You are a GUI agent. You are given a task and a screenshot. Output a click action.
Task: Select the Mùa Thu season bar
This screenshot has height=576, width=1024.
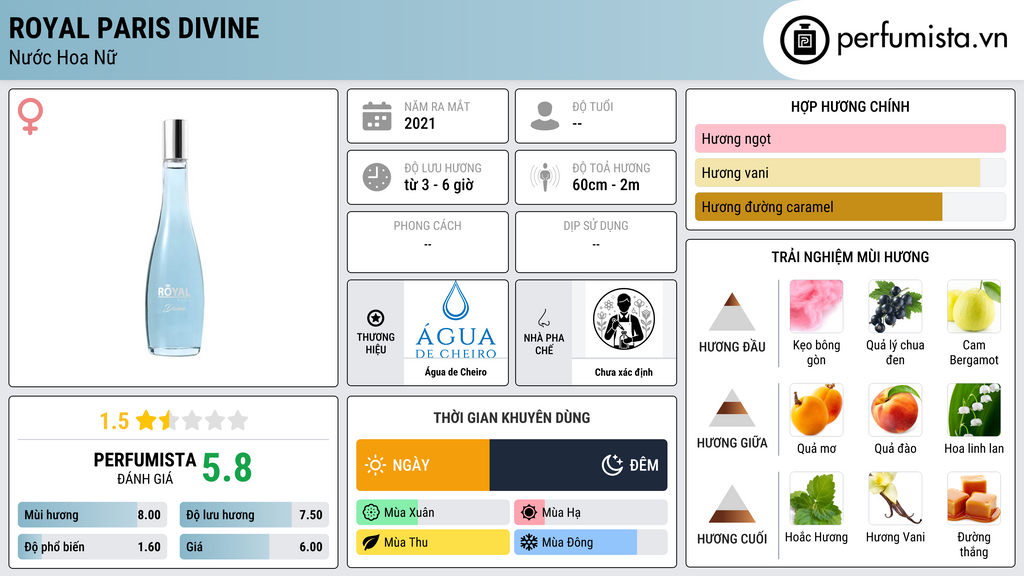click(x=432, y=542)
